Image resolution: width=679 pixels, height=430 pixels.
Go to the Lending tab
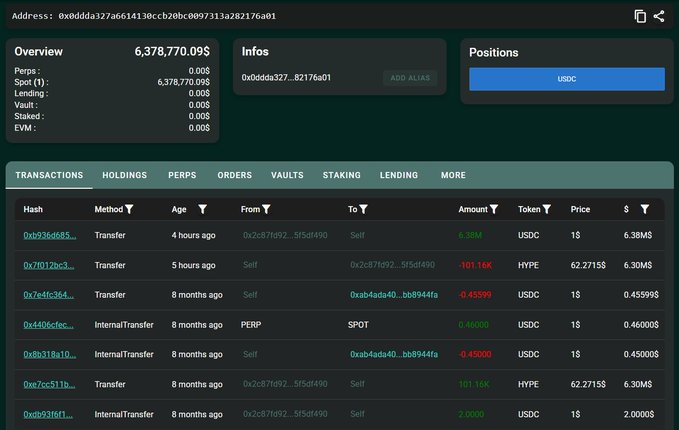399,175
